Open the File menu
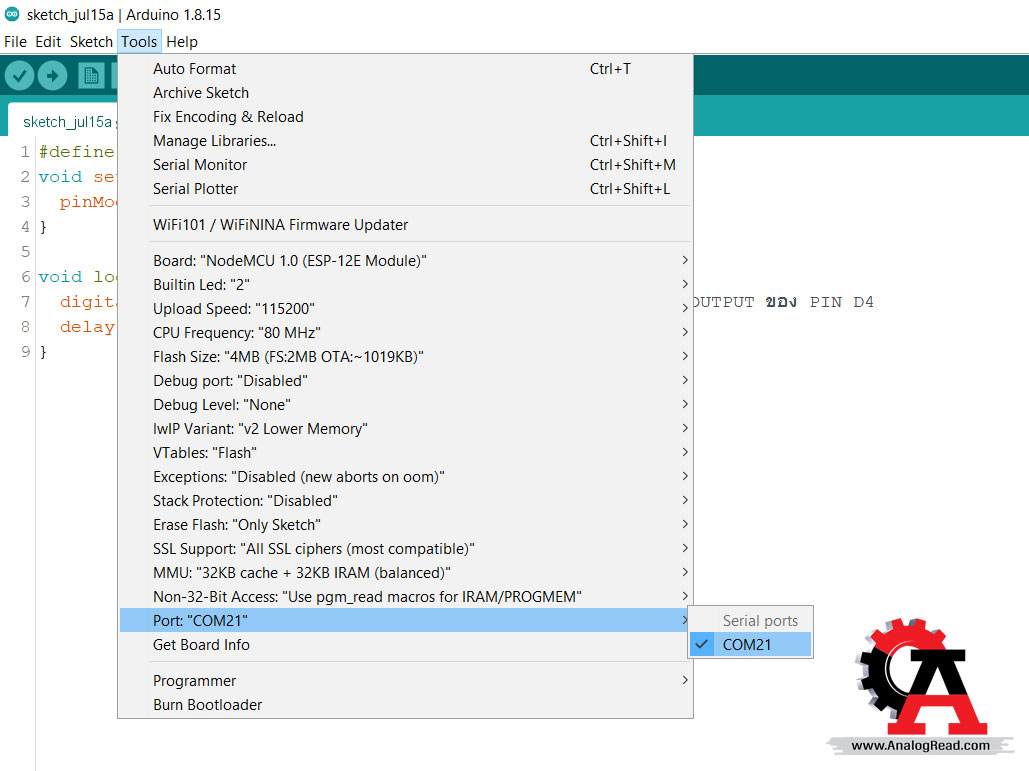1029x771 pixels. click(x=15, y=41)
